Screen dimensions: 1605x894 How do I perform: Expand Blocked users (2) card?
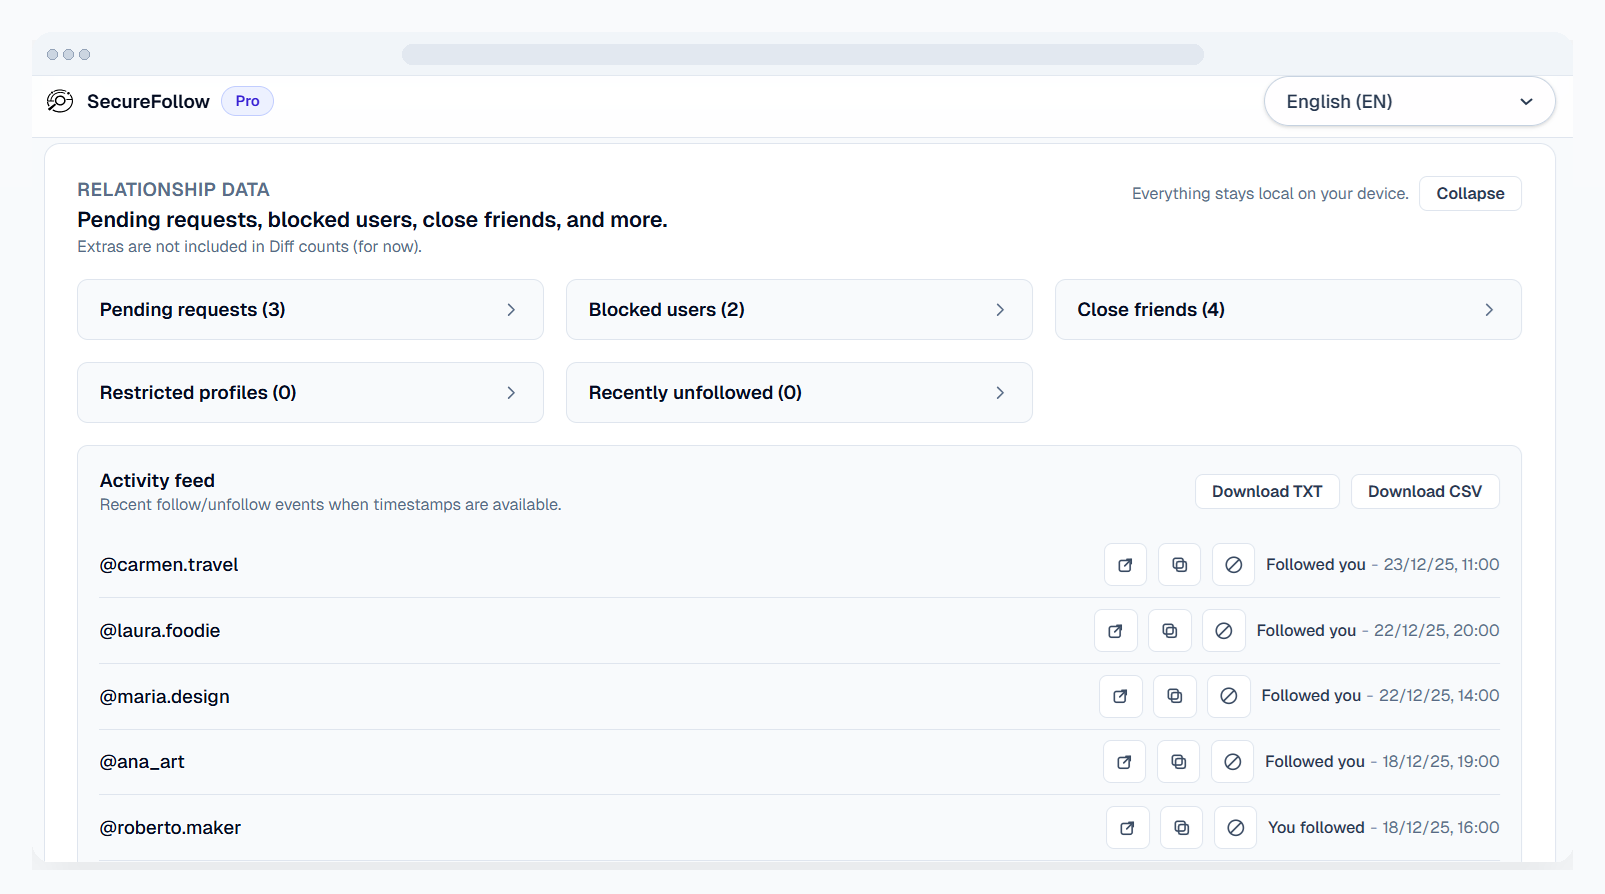(x=798, y=310)
